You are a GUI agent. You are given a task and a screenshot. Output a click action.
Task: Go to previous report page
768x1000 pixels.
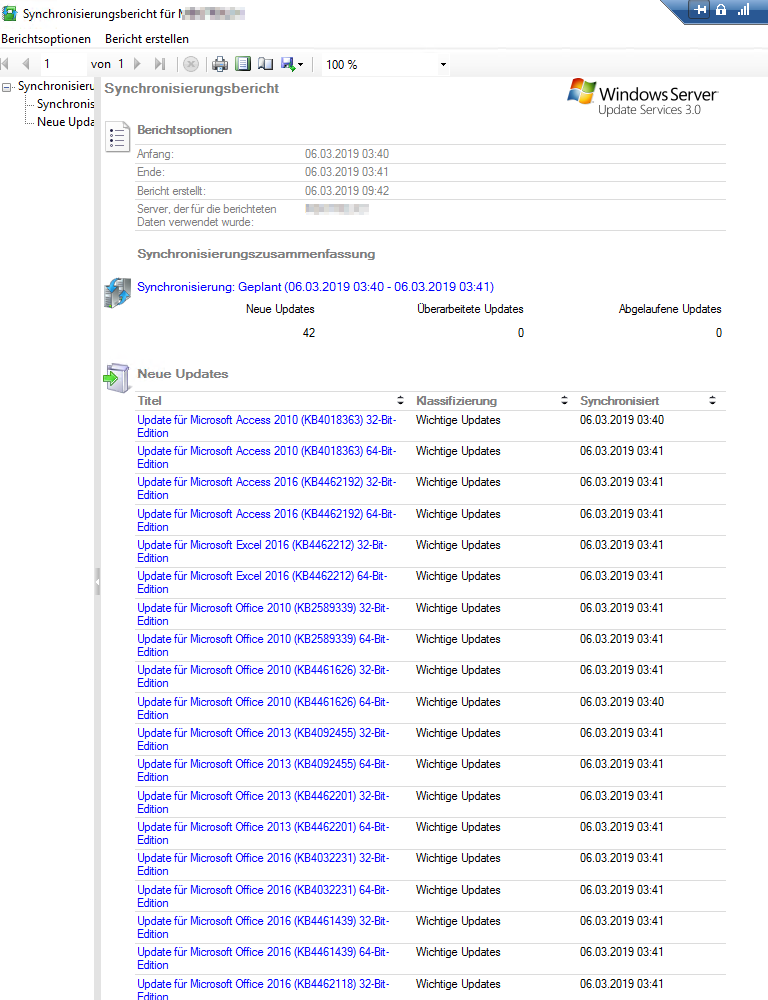[26, 64]
